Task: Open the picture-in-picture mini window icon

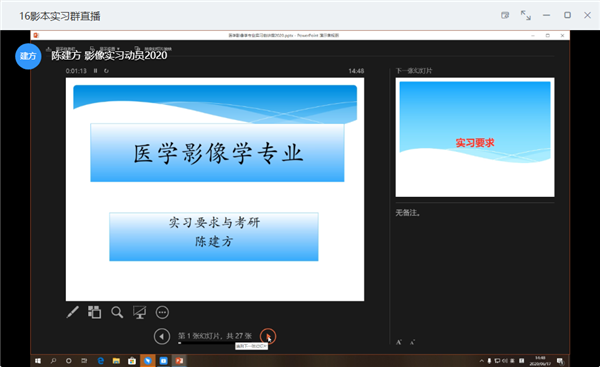Action: coord(505,15)
